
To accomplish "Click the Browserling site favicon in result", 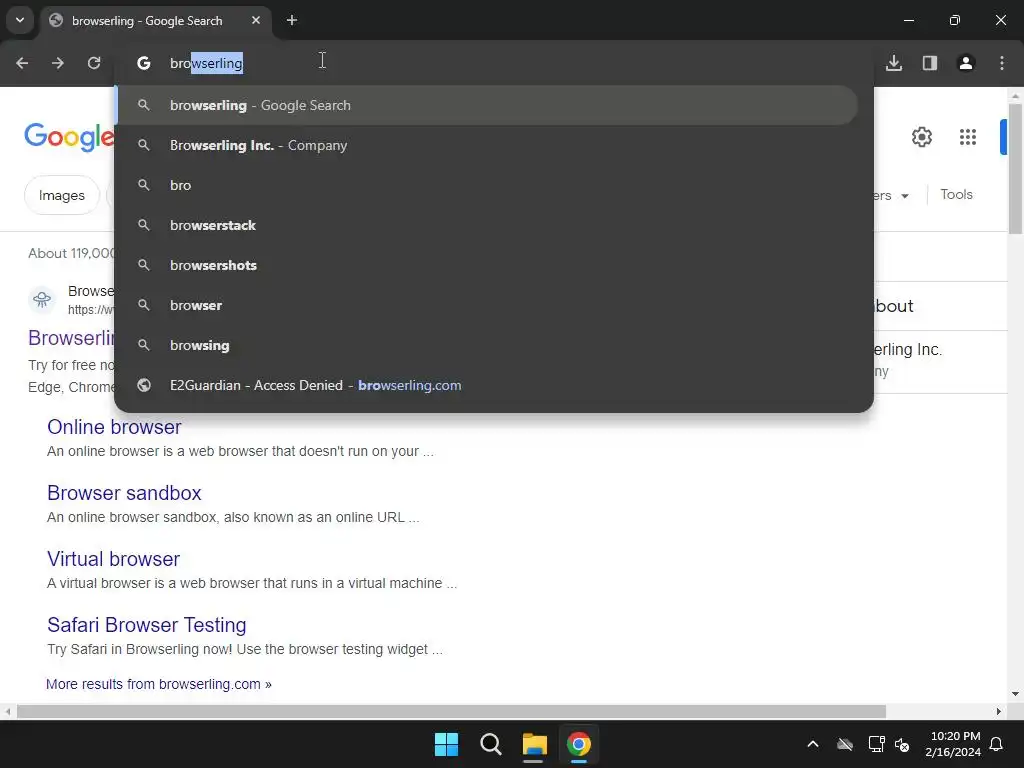I will (x=42, y=299).
